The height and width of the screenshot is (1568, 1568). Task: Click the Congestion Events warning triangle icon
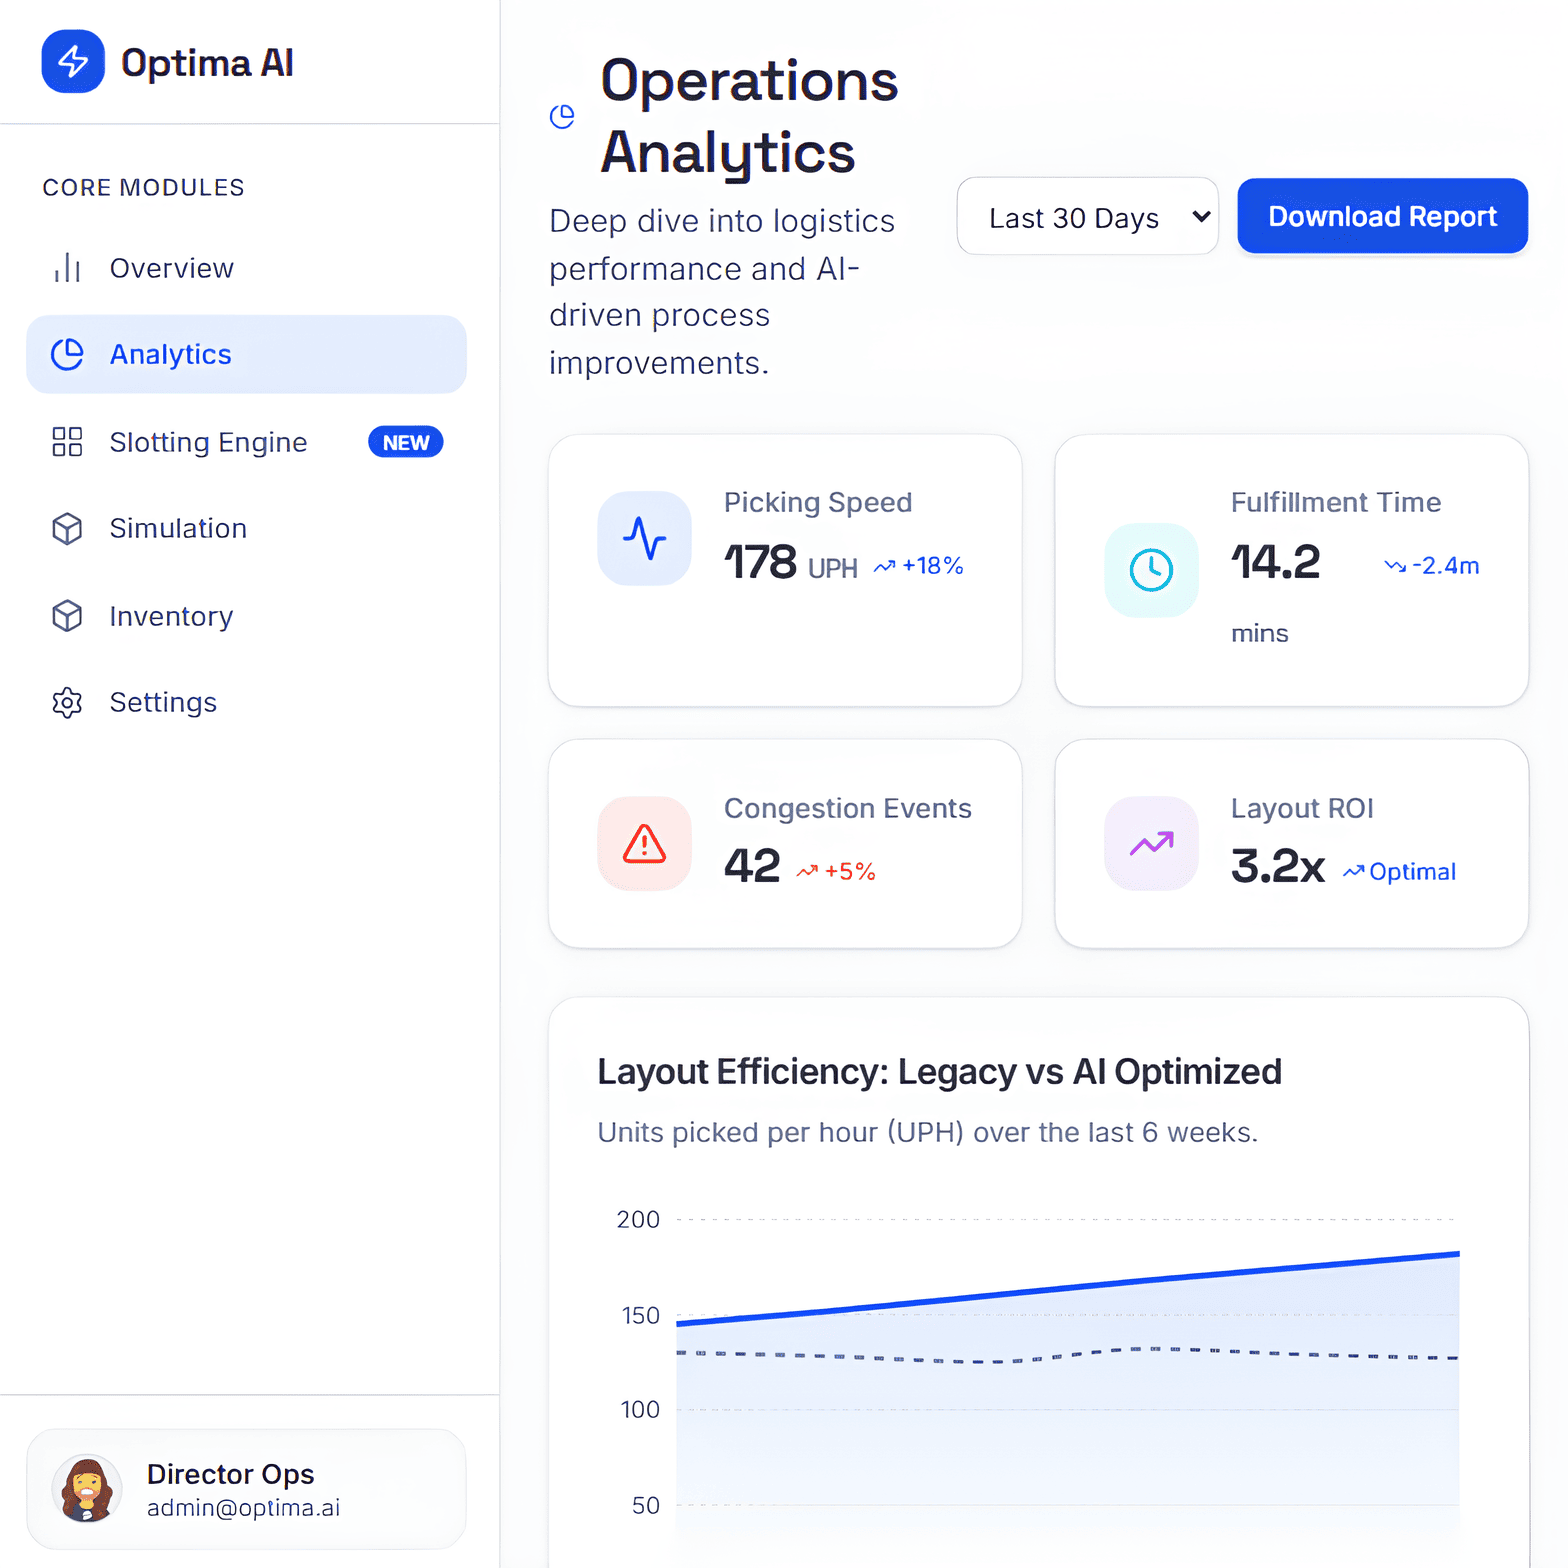(644, 844)
